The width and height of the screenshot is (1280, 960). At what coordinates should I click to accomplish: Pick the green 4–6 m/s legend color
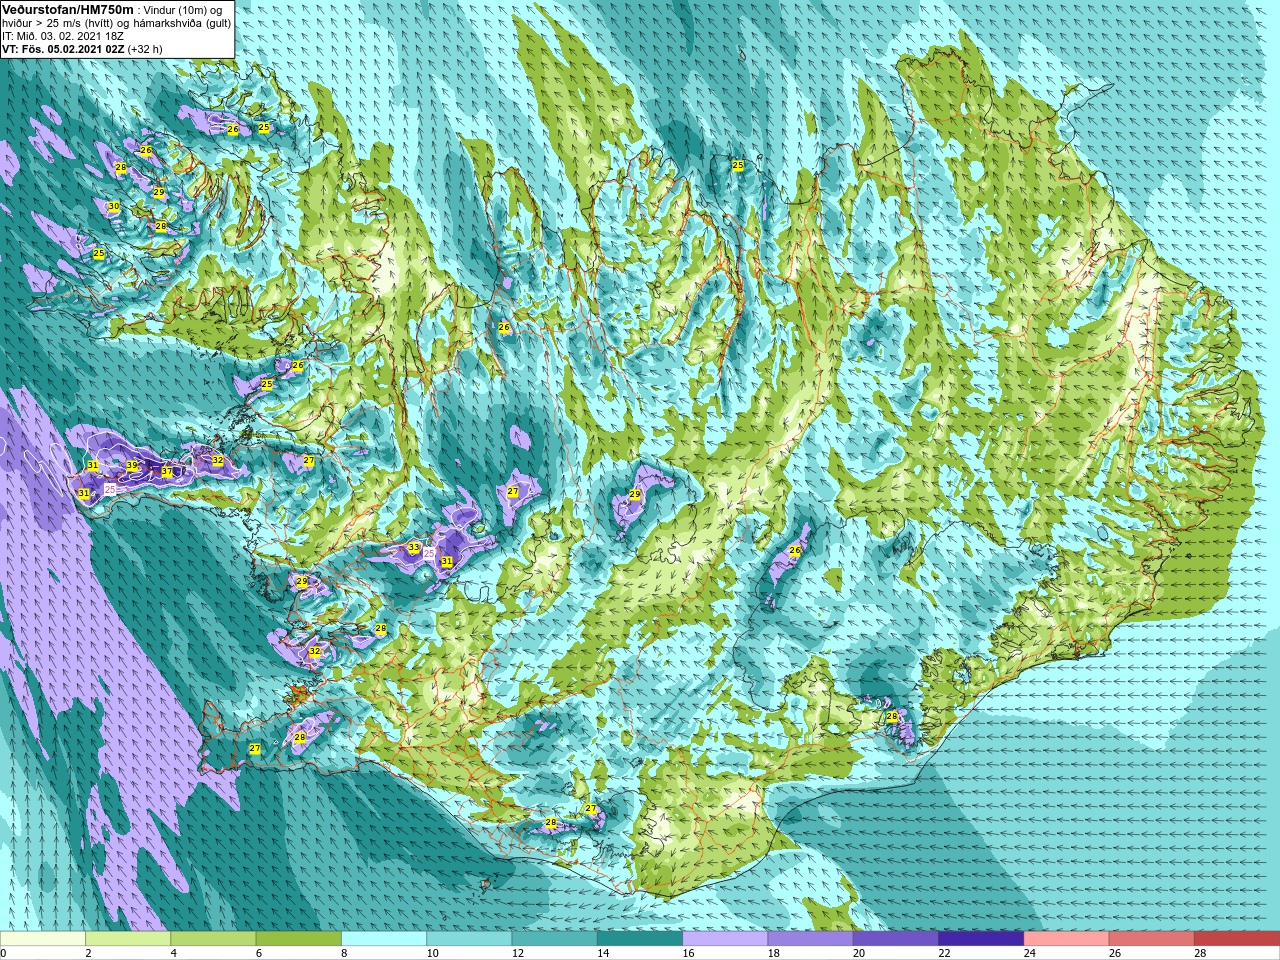(213, 939)
